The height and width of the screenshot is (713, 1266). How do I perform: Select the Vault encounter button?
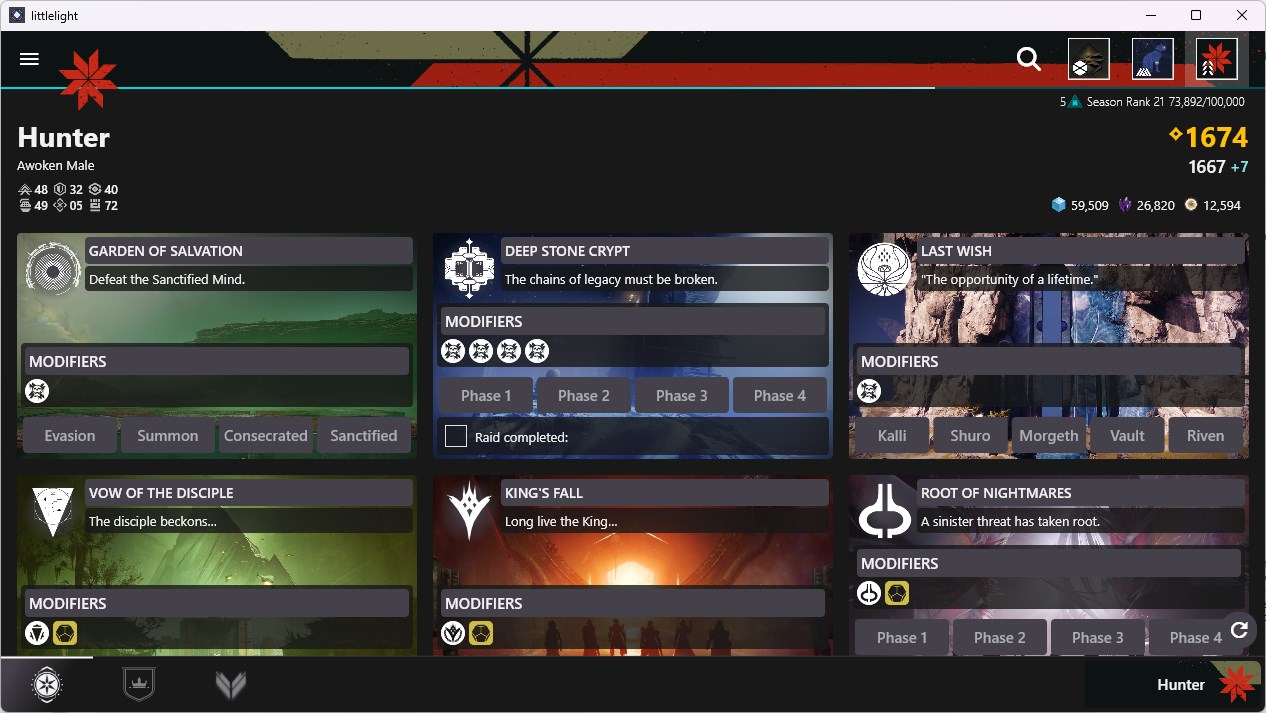[1127, 436]
